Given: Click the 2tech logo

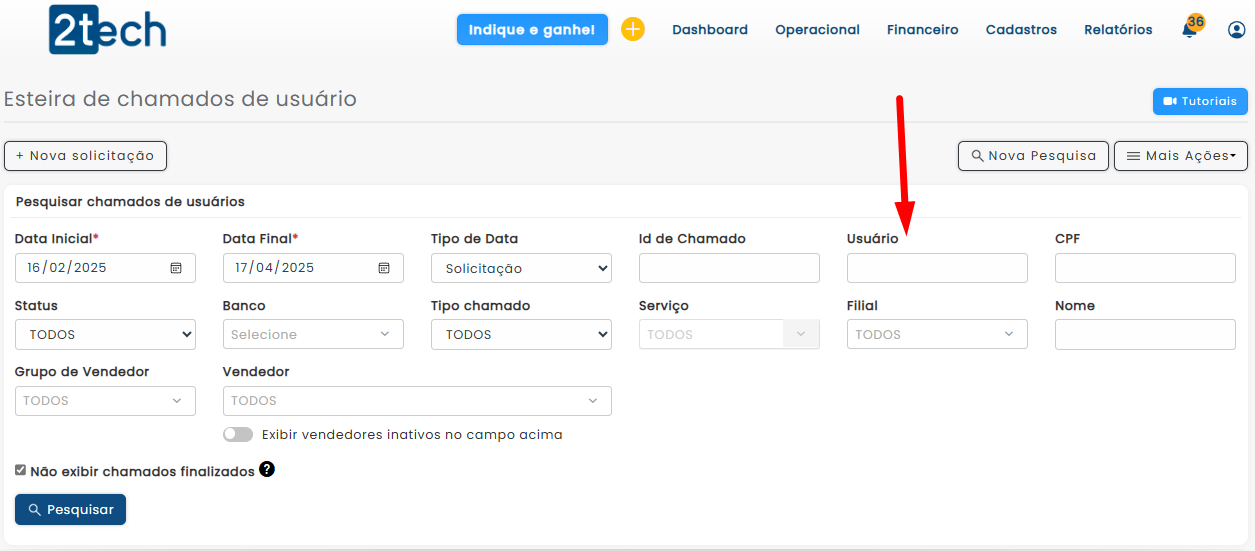Looking at the screenshot, I should [x=108, y=30].
